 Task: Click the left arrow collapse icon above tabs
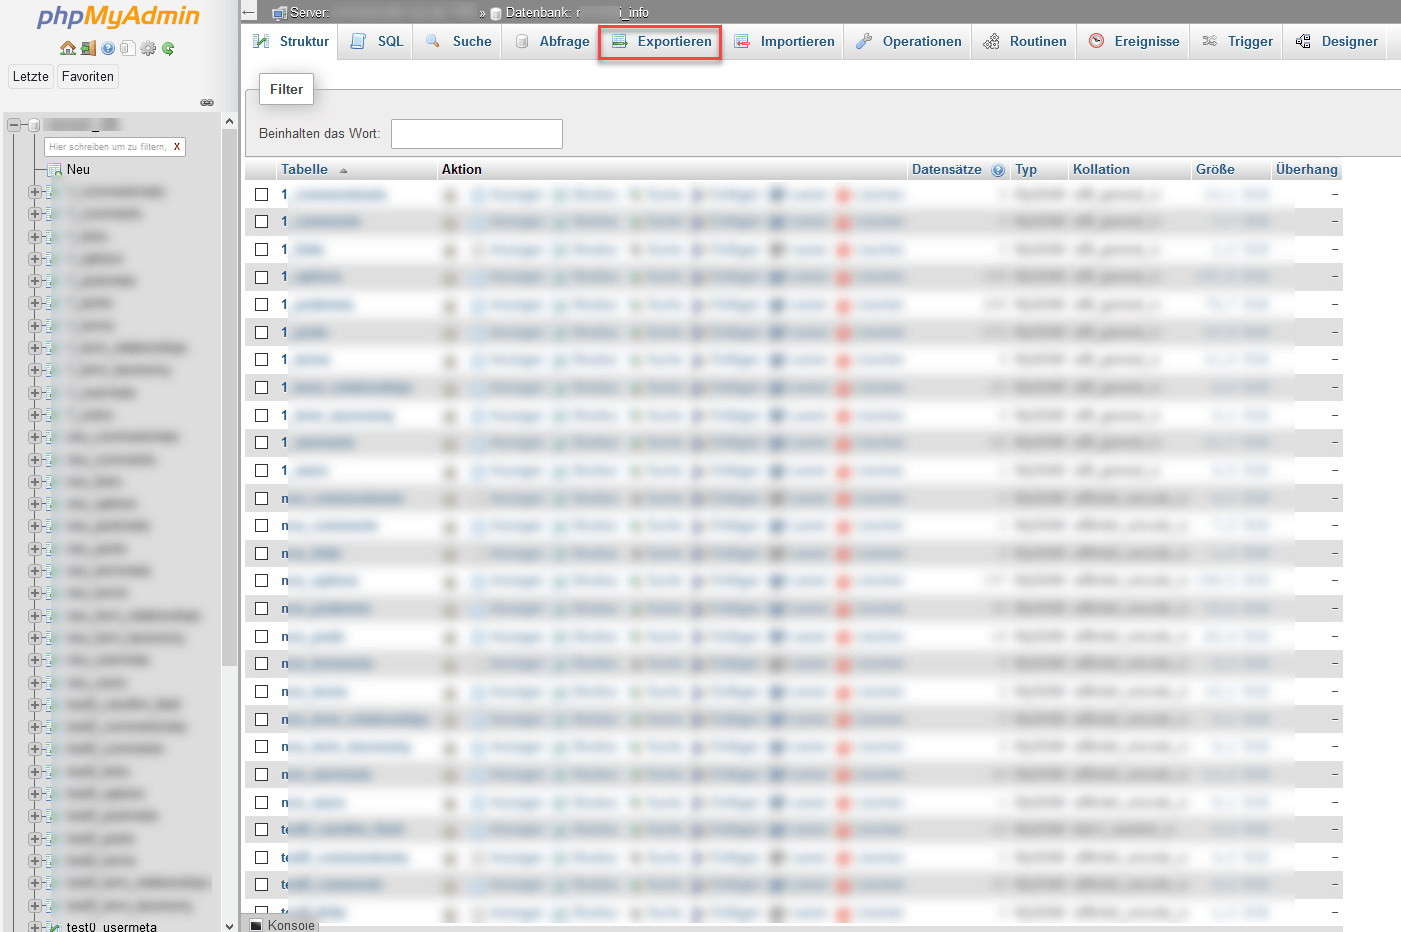pos(249,12)
